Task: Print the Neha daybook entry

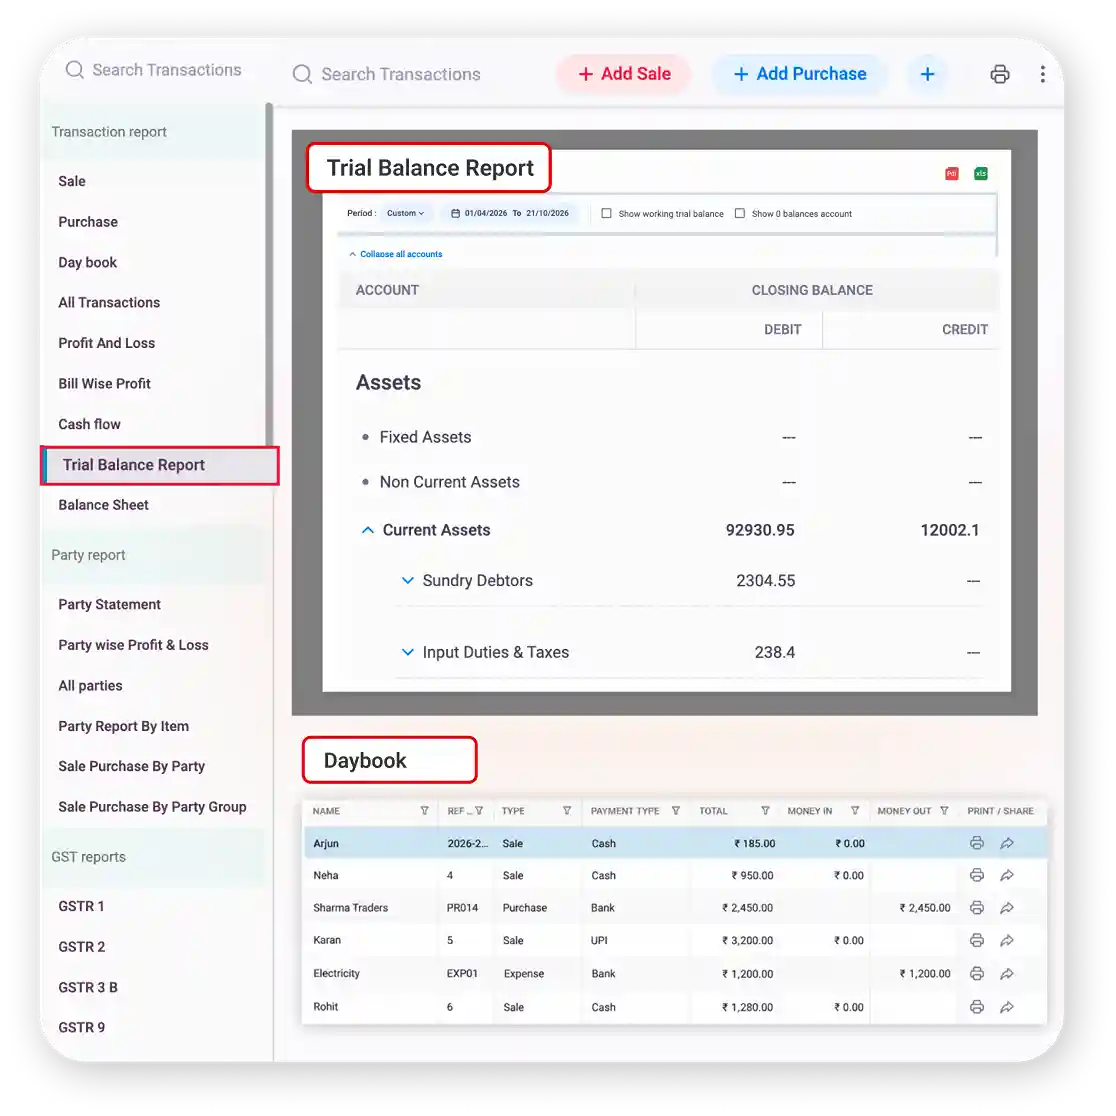Action: (x=976, y=875)
